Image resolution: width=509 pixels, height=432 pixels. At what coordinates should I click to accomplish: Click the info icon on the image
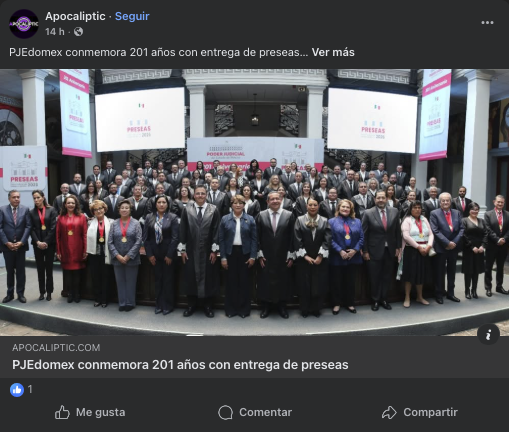coord(488,334)
